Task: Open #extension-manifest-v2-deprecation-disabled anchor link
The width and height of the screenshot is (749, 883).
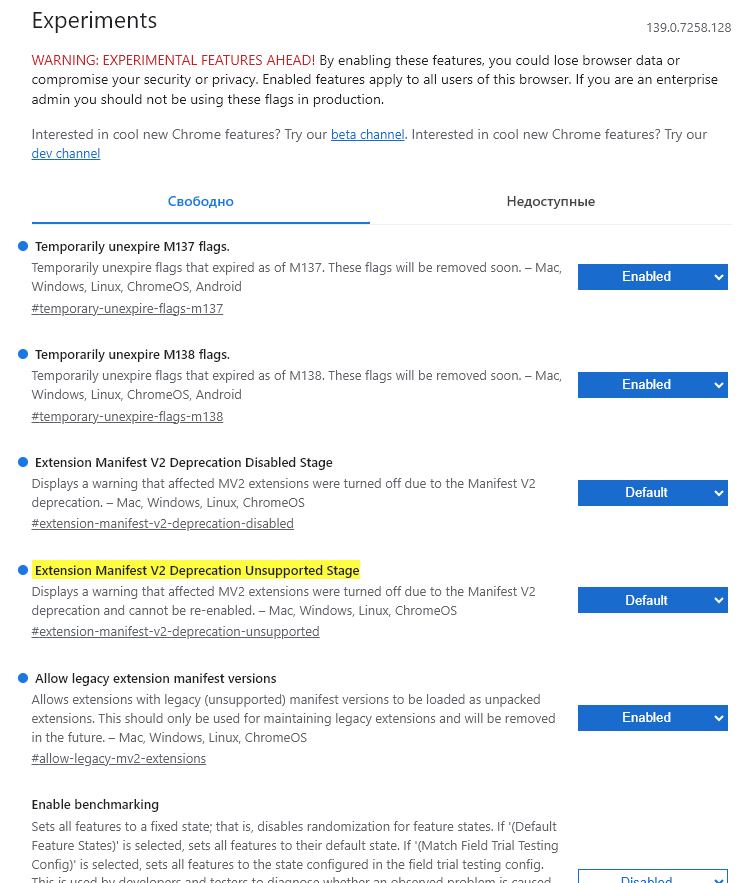Action: (163, 524)
